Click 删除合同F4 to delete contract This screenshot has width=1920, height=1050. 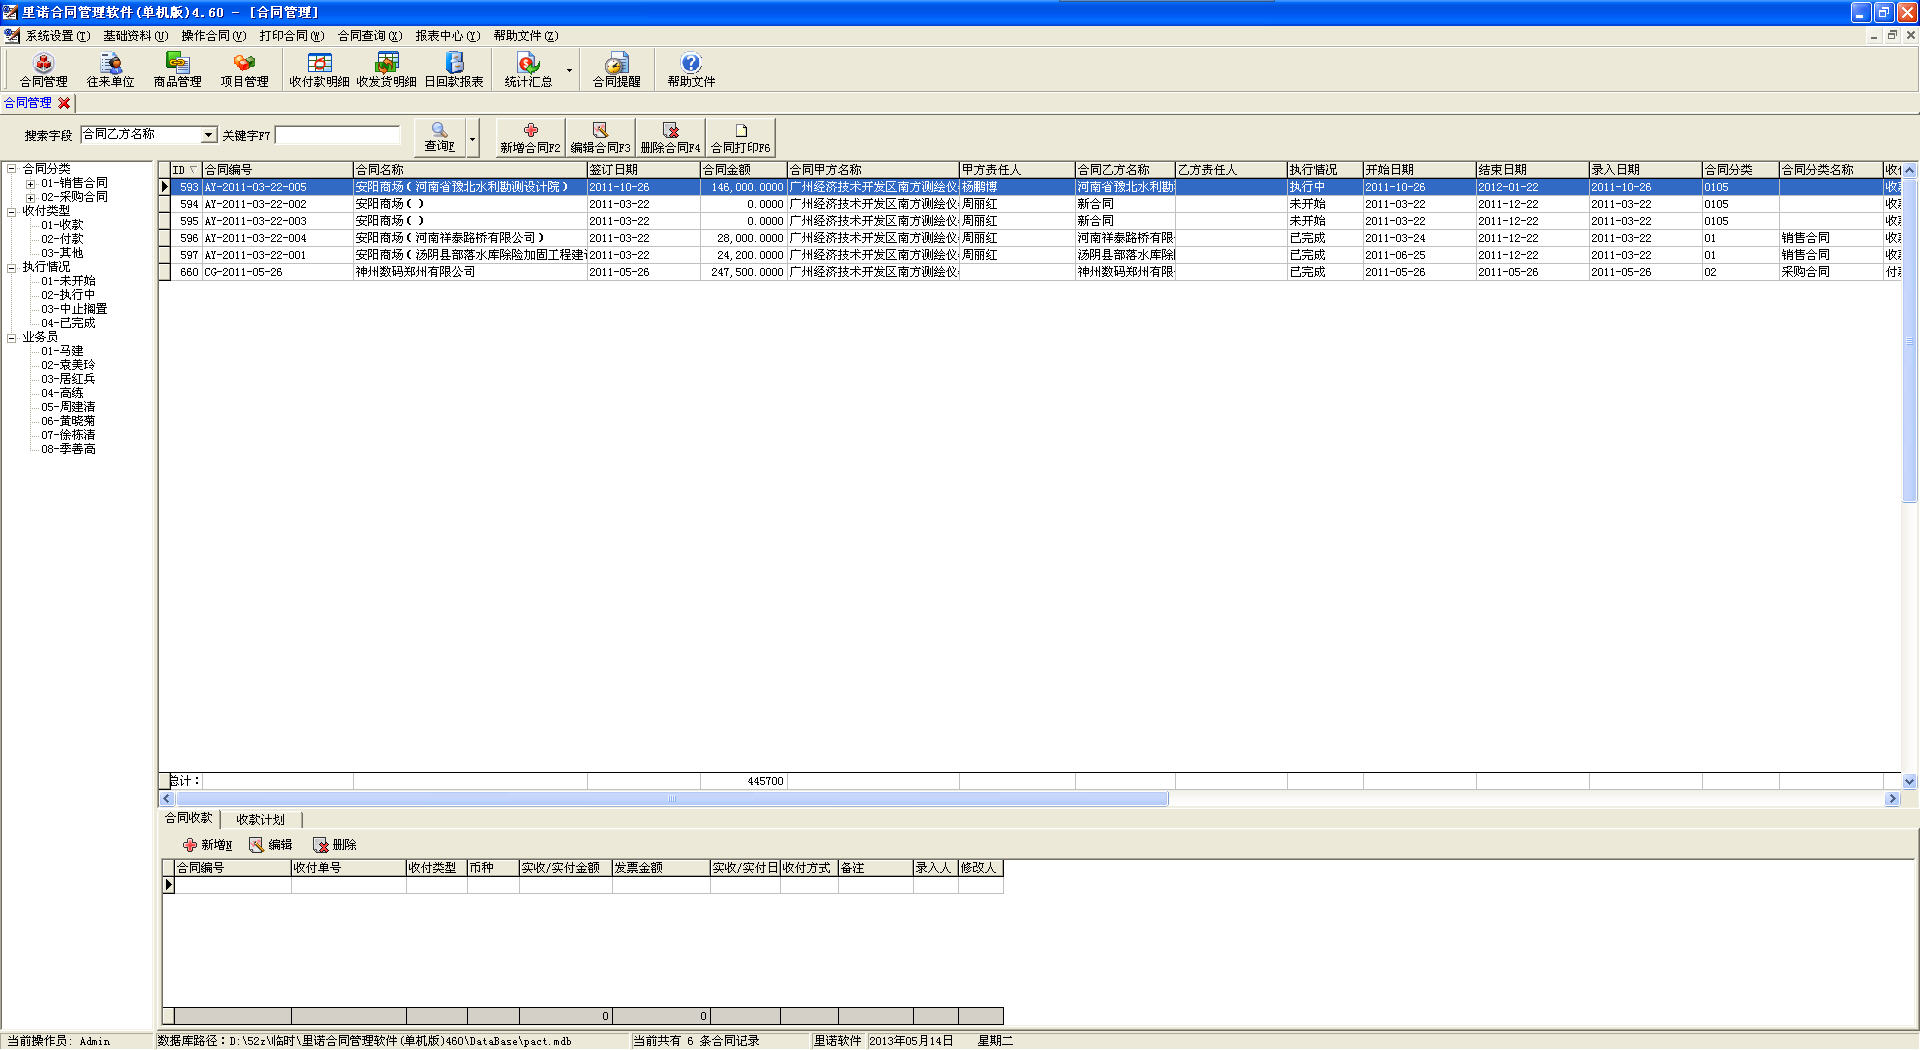(670, 137)
